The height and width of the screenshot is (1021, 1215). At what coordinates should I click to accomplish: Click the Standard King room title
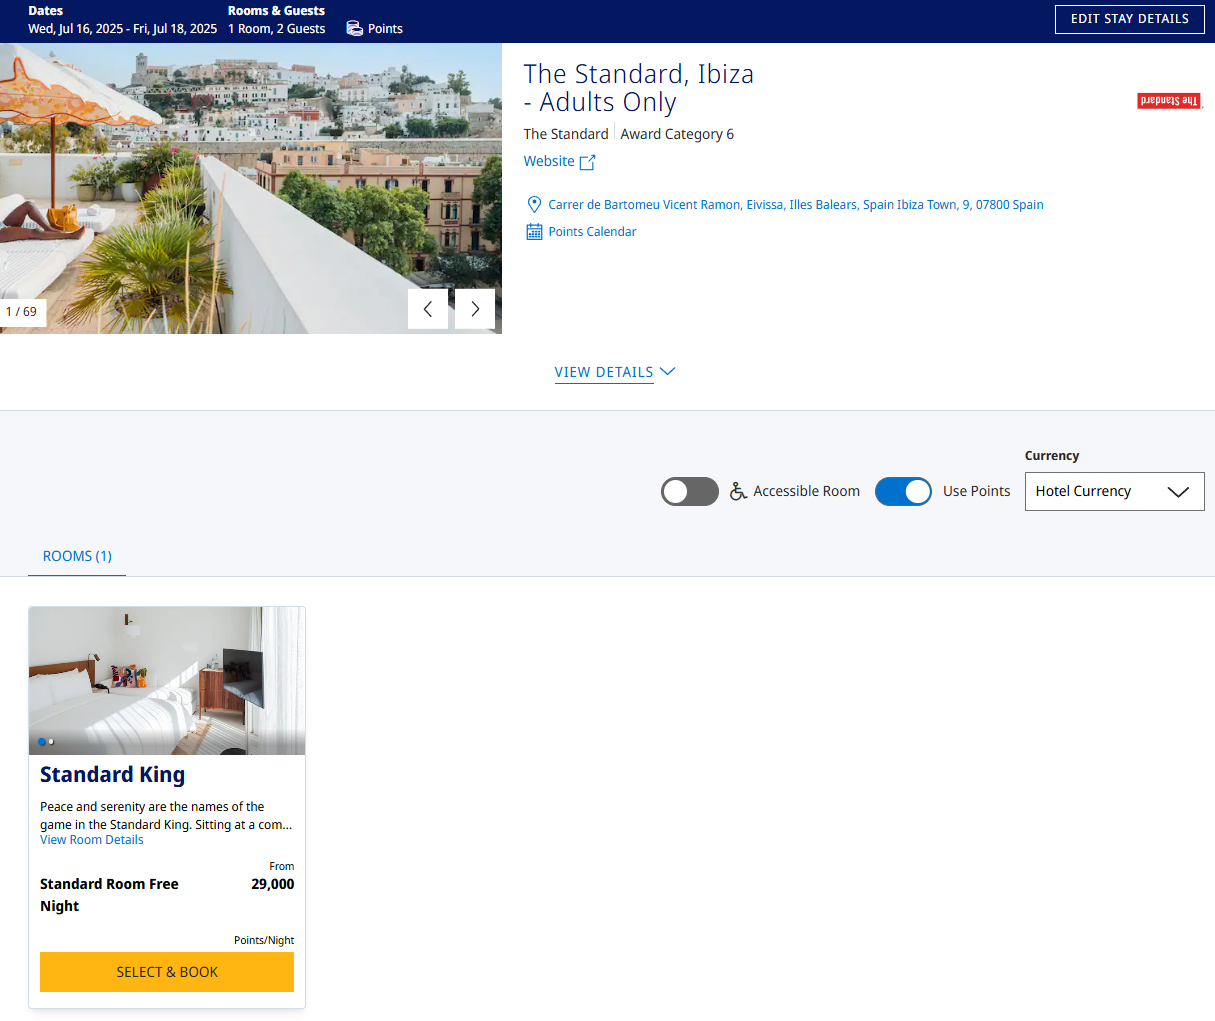click(112, 775)
